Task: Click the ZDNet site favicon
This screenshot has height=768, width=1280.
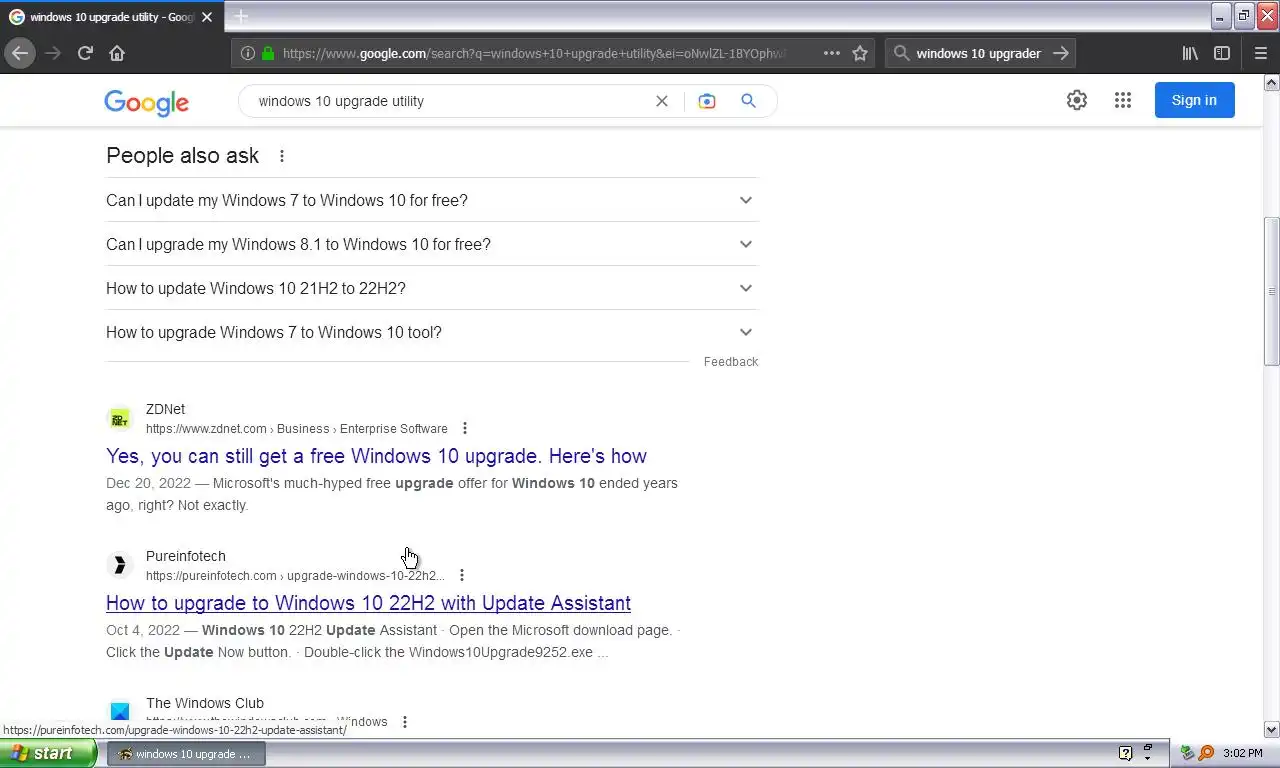Action: [120, 418]
